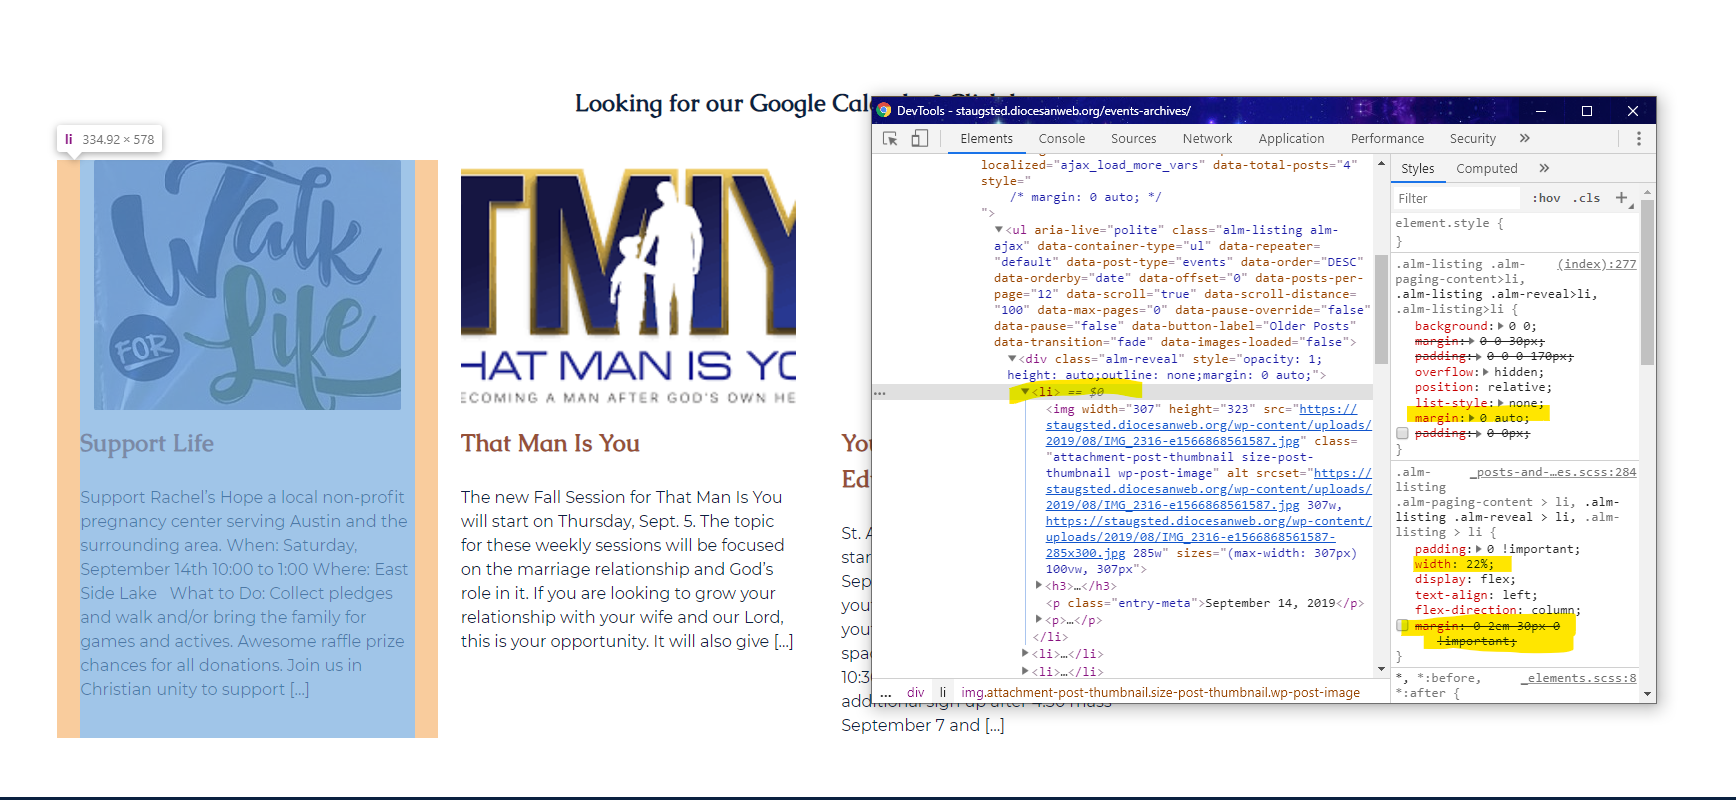Open the DevTools three-dot customize menu
Screen dimensions: 1736x800
pos(1638,139)
